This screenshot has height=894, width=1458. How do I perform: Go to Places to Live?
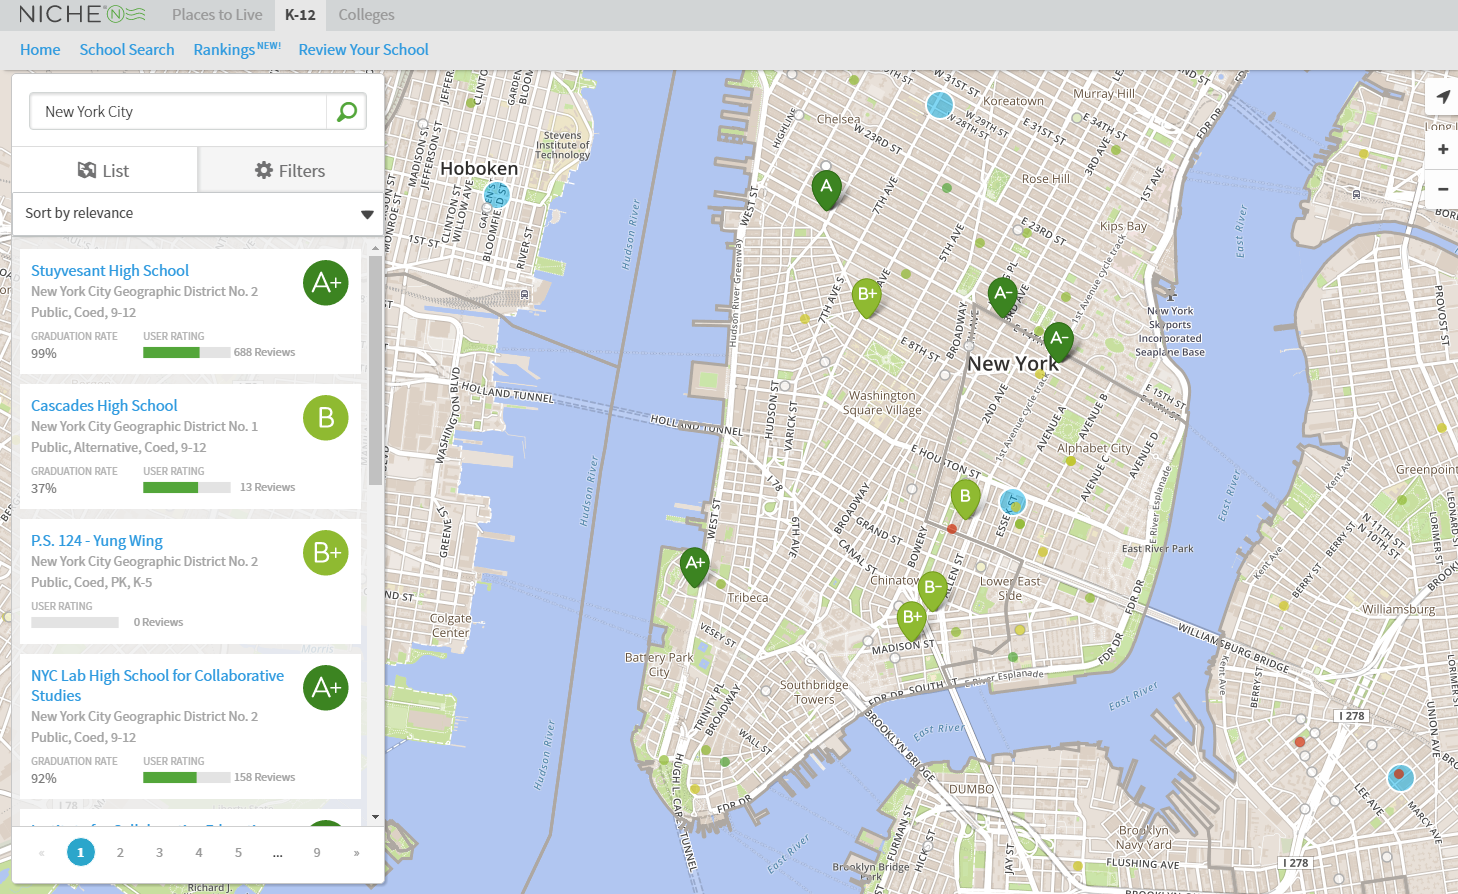tap(217, 15)
